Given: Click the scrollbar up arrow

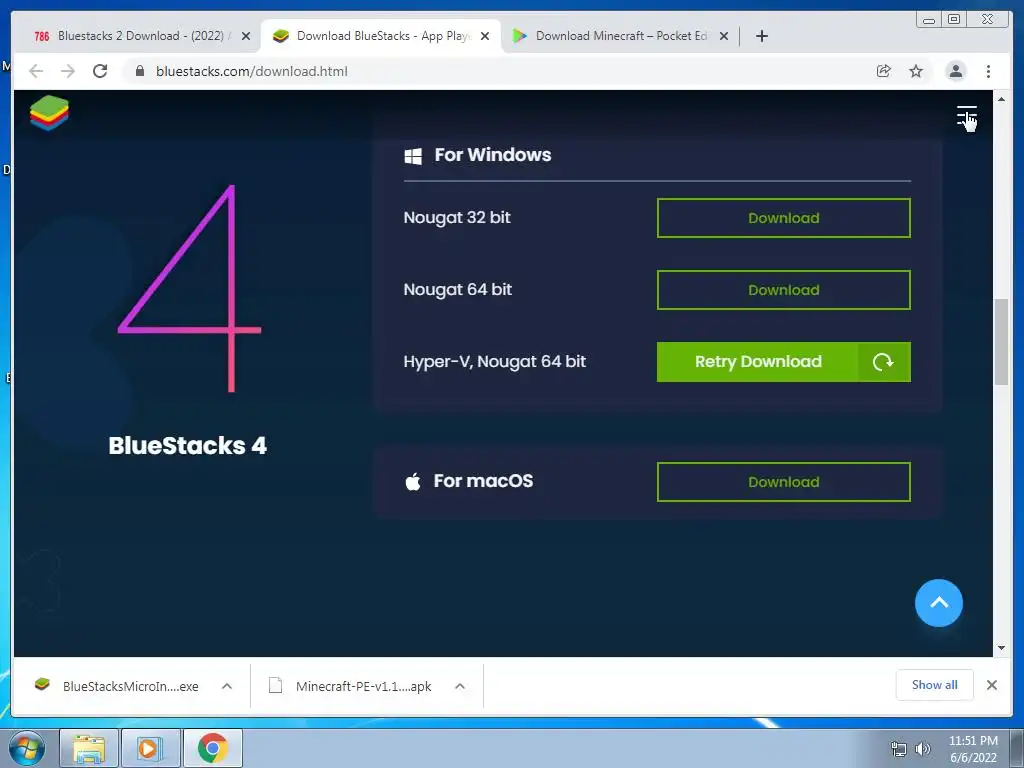Looking at the screenshot, I should click(1001, 99).
